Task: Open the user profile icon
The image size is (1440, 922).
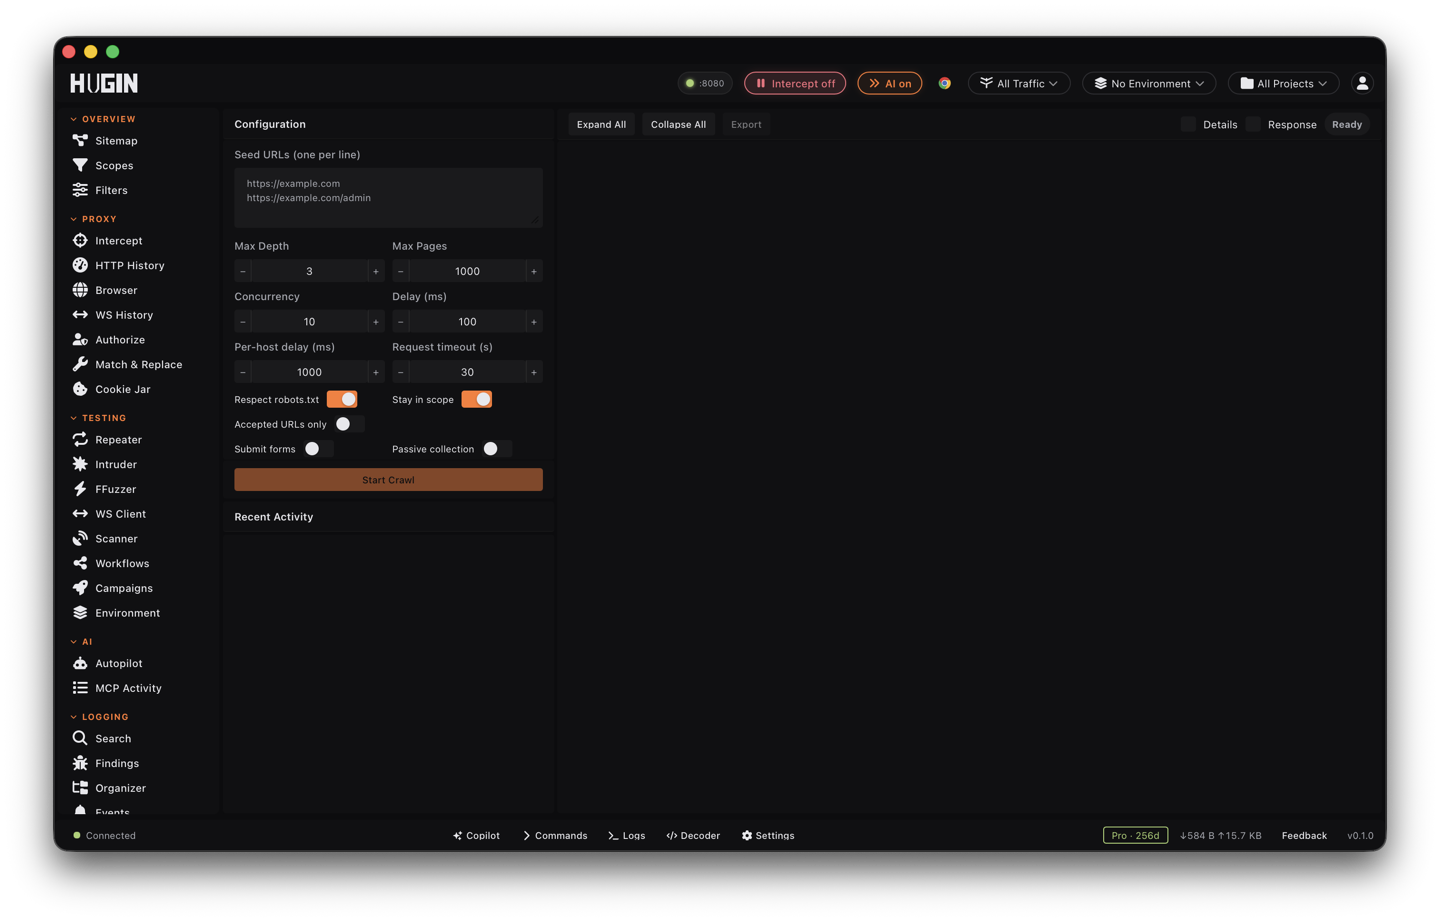Action: 1362,83
